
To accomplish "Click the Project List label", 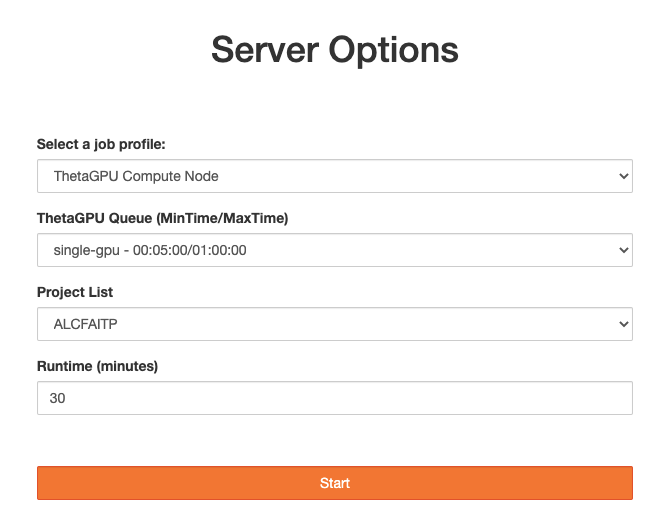I will click(x=75, y=292).
